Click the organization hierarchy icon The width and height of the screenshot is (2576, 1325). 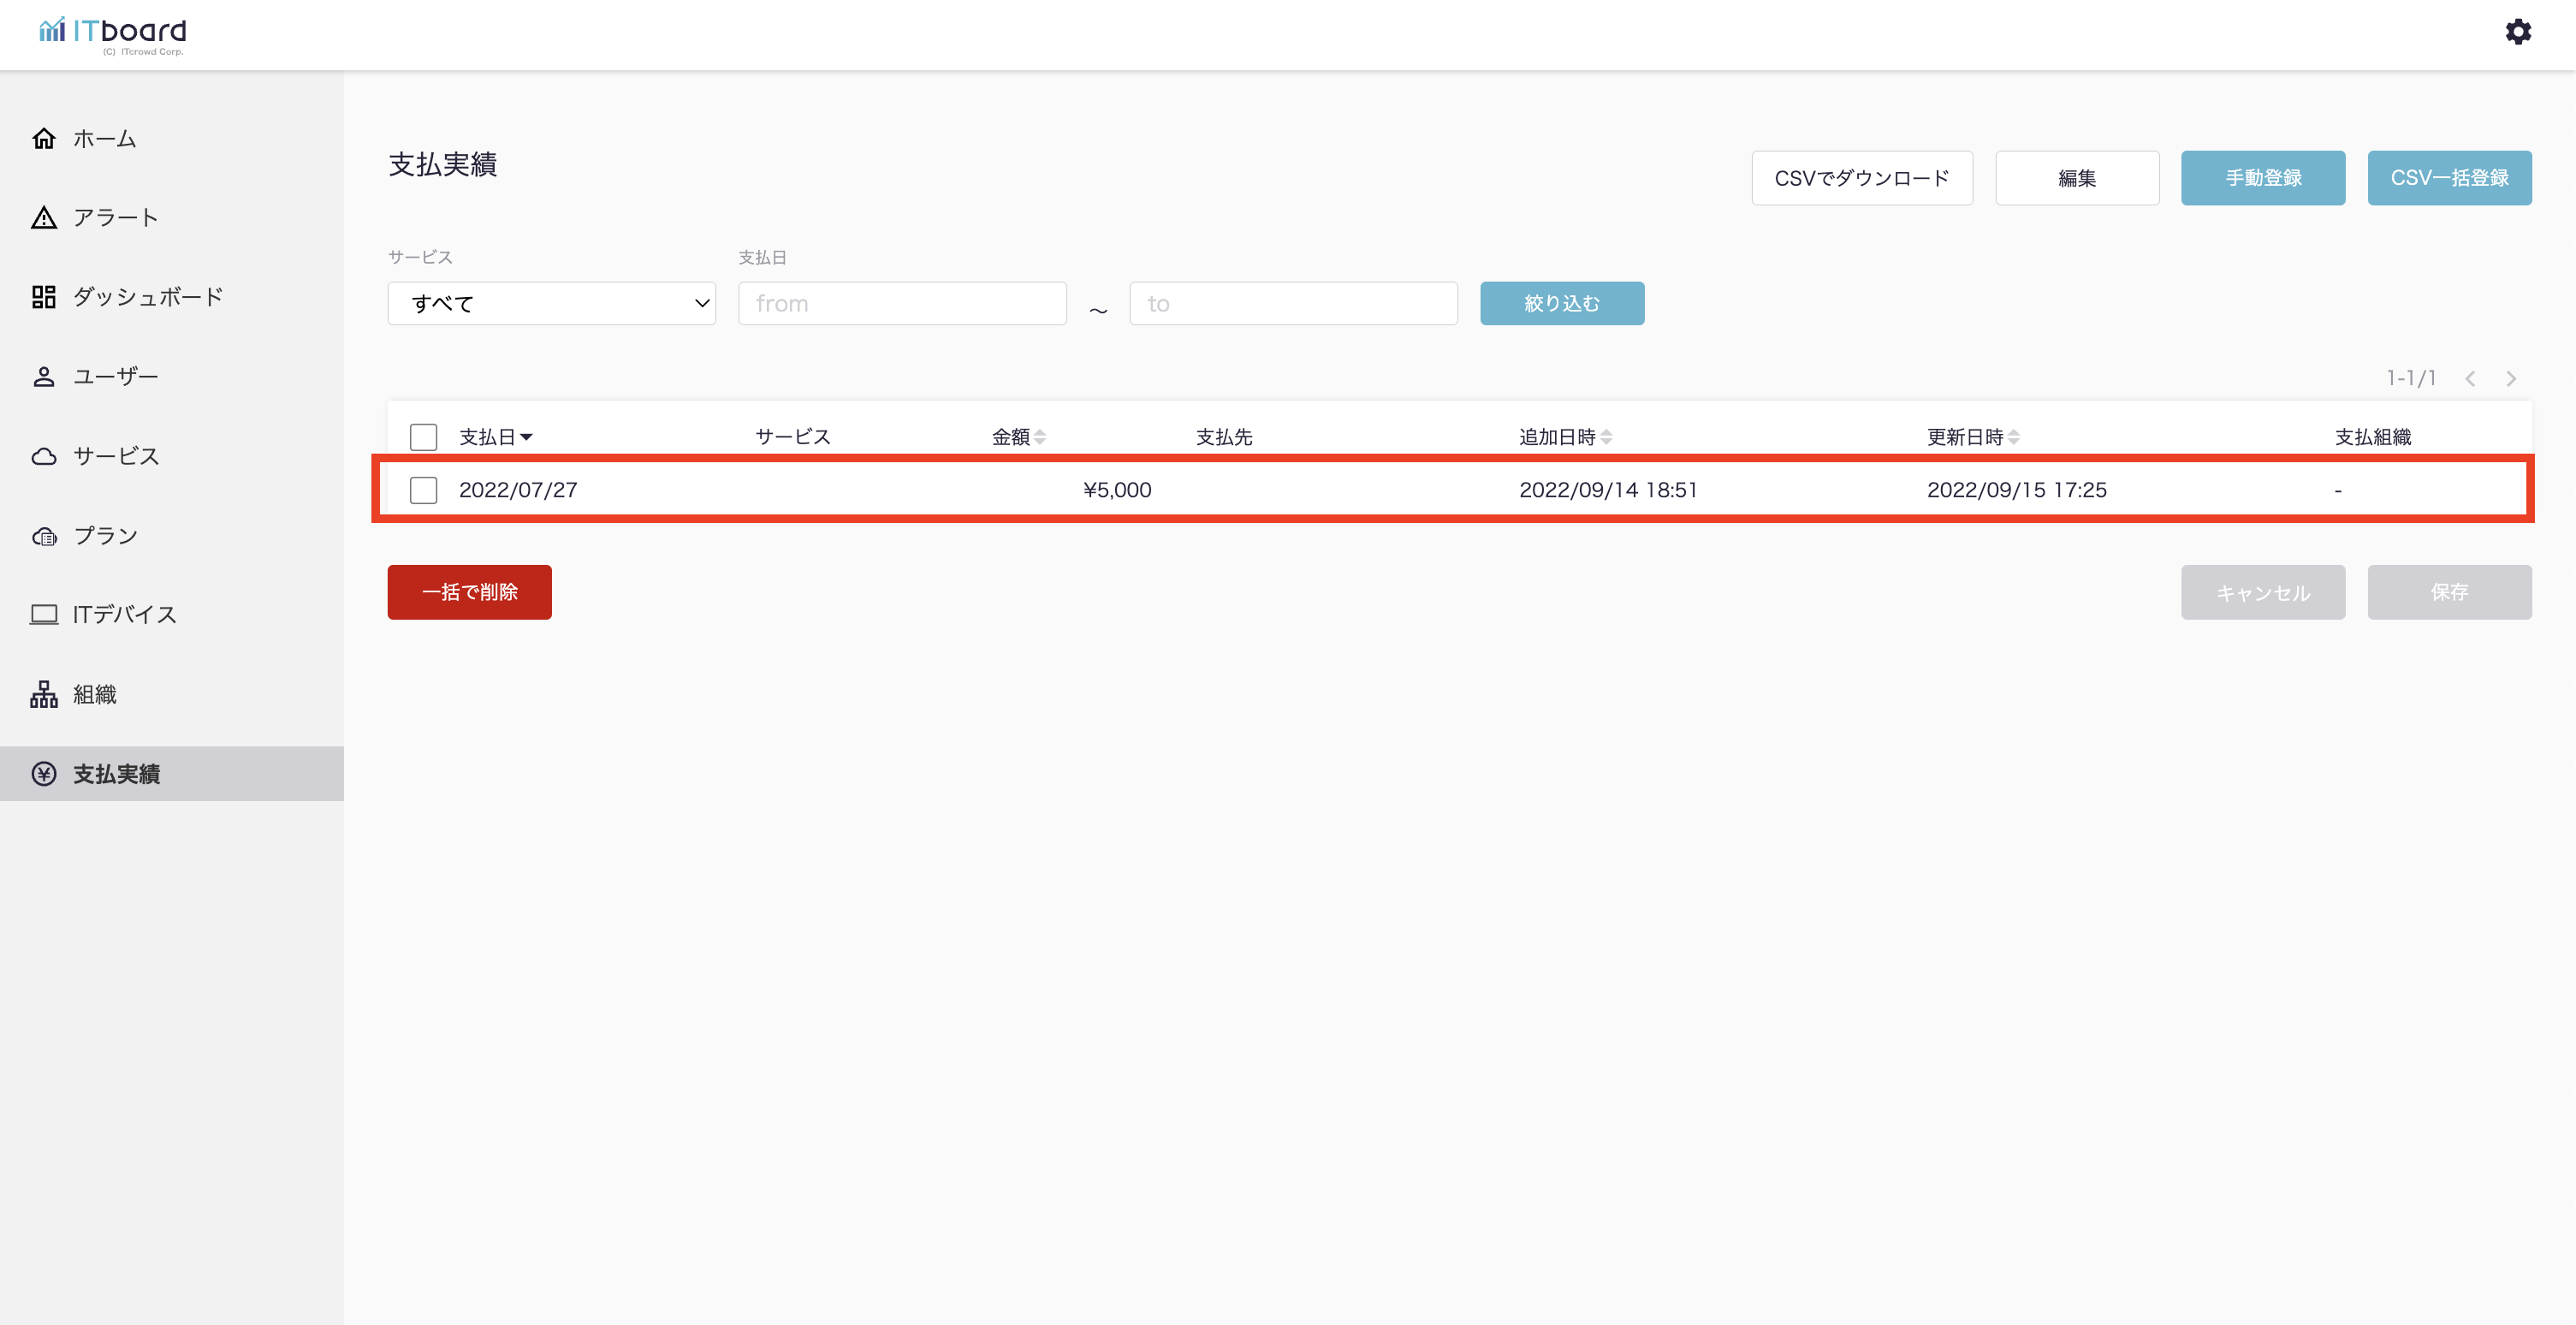click(x=44, y=694)
